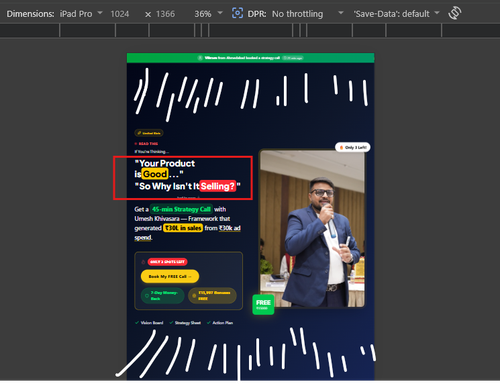Viewport: 500px width, 384px height.
Task: Click the 'Strategy Sheet' checkmark item
Action: pyautogui.click(x=185, y=323)
